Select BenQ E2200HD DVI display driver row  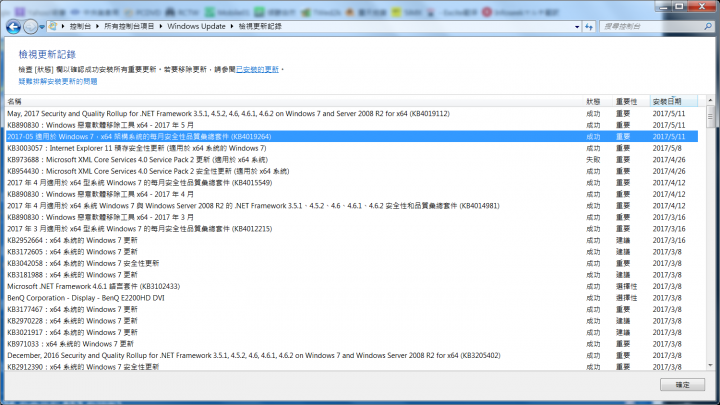[352, 298]
